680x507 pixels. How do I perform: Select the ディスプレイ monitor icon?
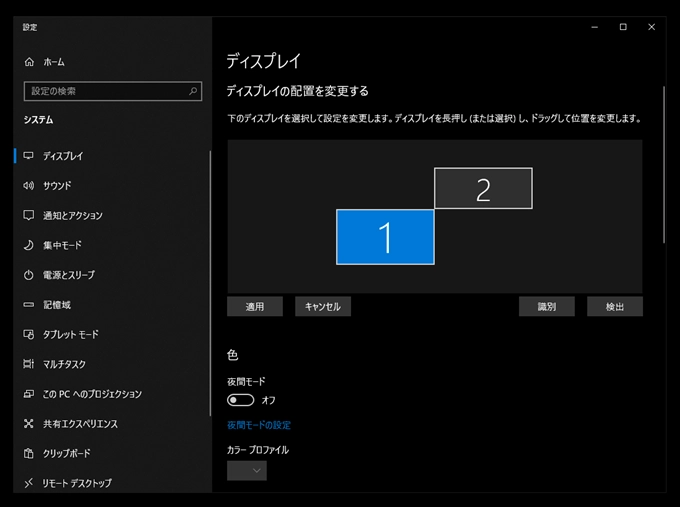(29, 156)
